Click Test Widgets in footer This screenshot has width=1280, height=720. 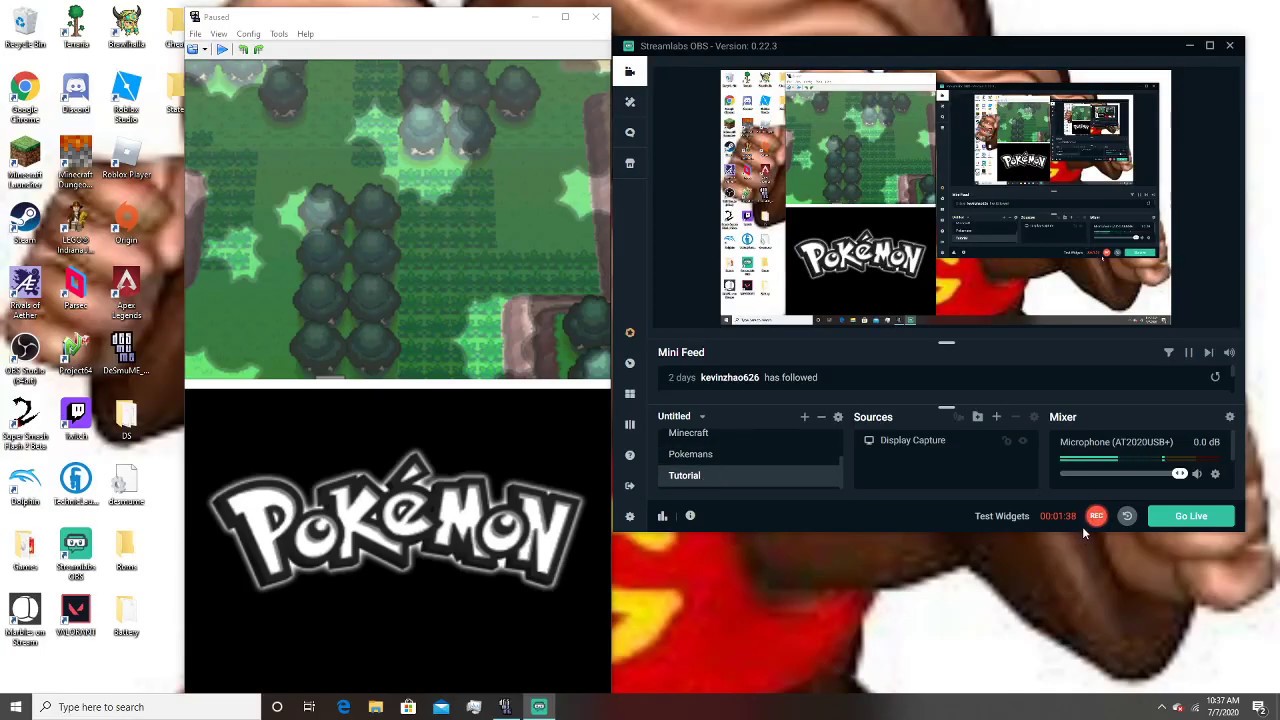(x=1001, y=516)
